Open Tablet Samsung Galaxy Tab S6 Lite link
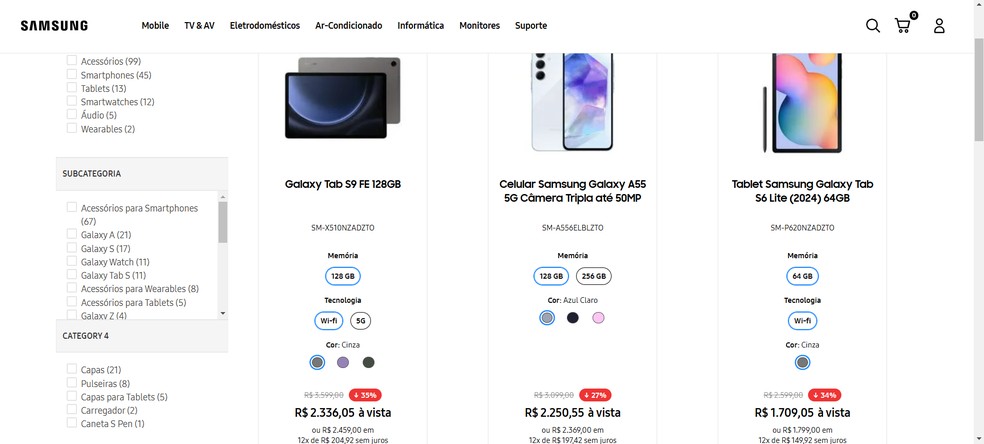This screenshot has height=444, width=984. (802, 191)
